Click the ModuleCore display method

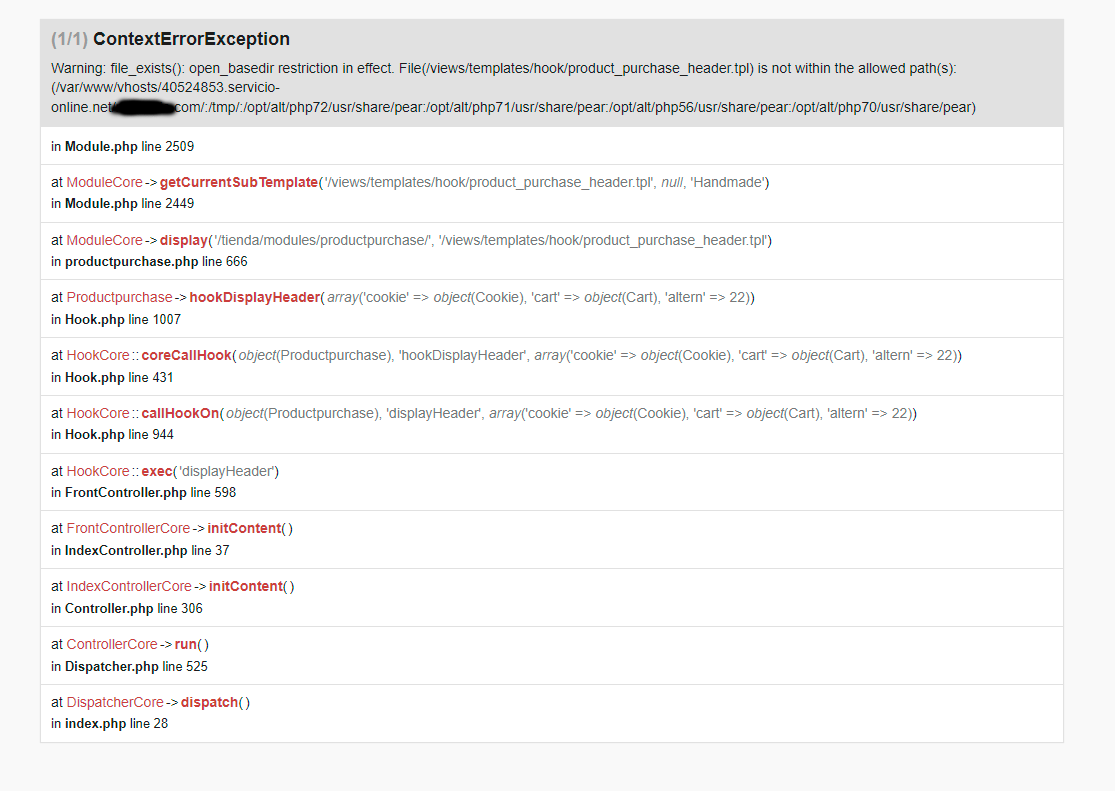click(183, 240)
